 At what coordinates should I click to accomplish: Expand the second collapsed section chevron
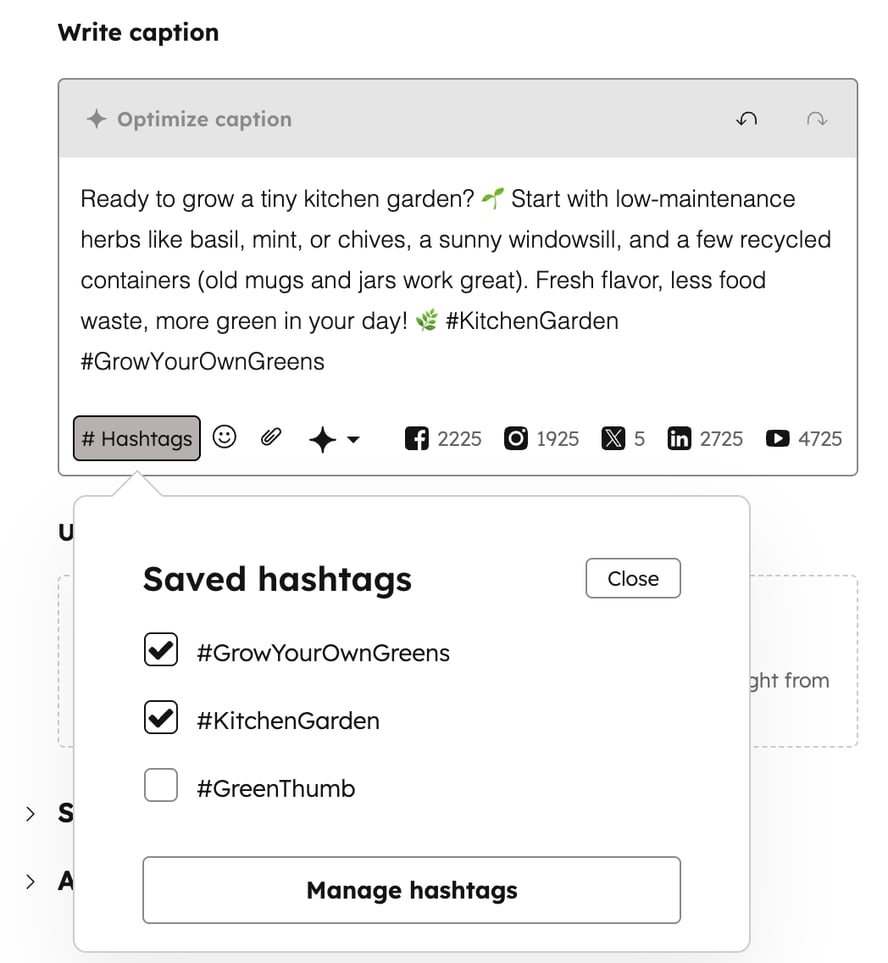tap(30, 881)
